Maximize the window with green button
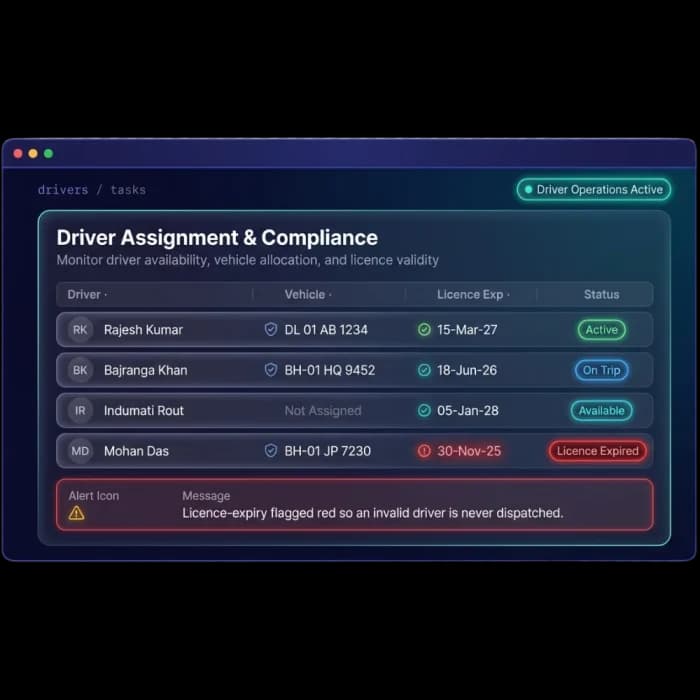700x700 pixels. click(x=48, y=154)
